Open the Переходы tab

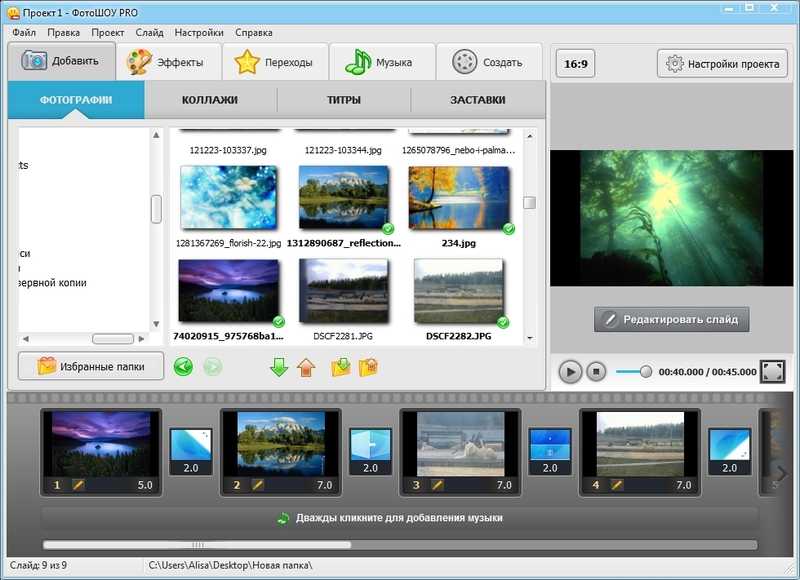(276, 62)
